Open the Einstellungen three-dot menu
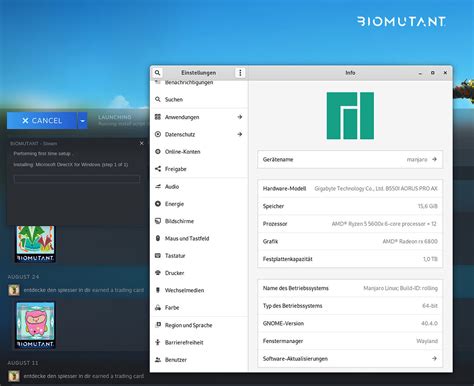Screen dimensions: 474x386 coord(240,73)
